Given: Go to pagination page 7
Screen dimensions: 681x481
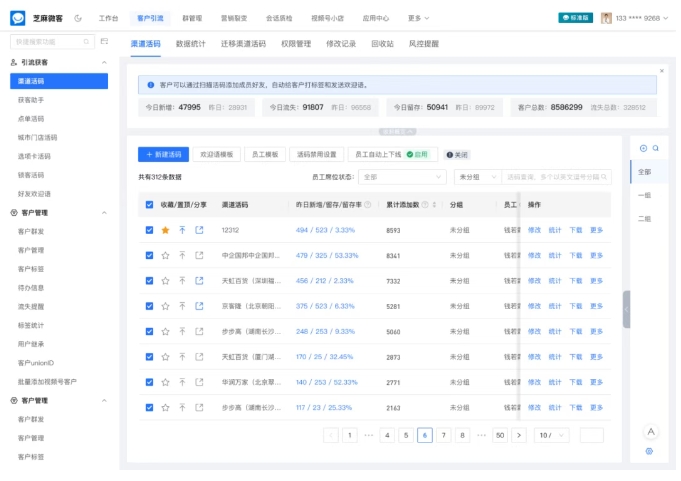Looking at the screenshot, I should [x=443, y=435].
